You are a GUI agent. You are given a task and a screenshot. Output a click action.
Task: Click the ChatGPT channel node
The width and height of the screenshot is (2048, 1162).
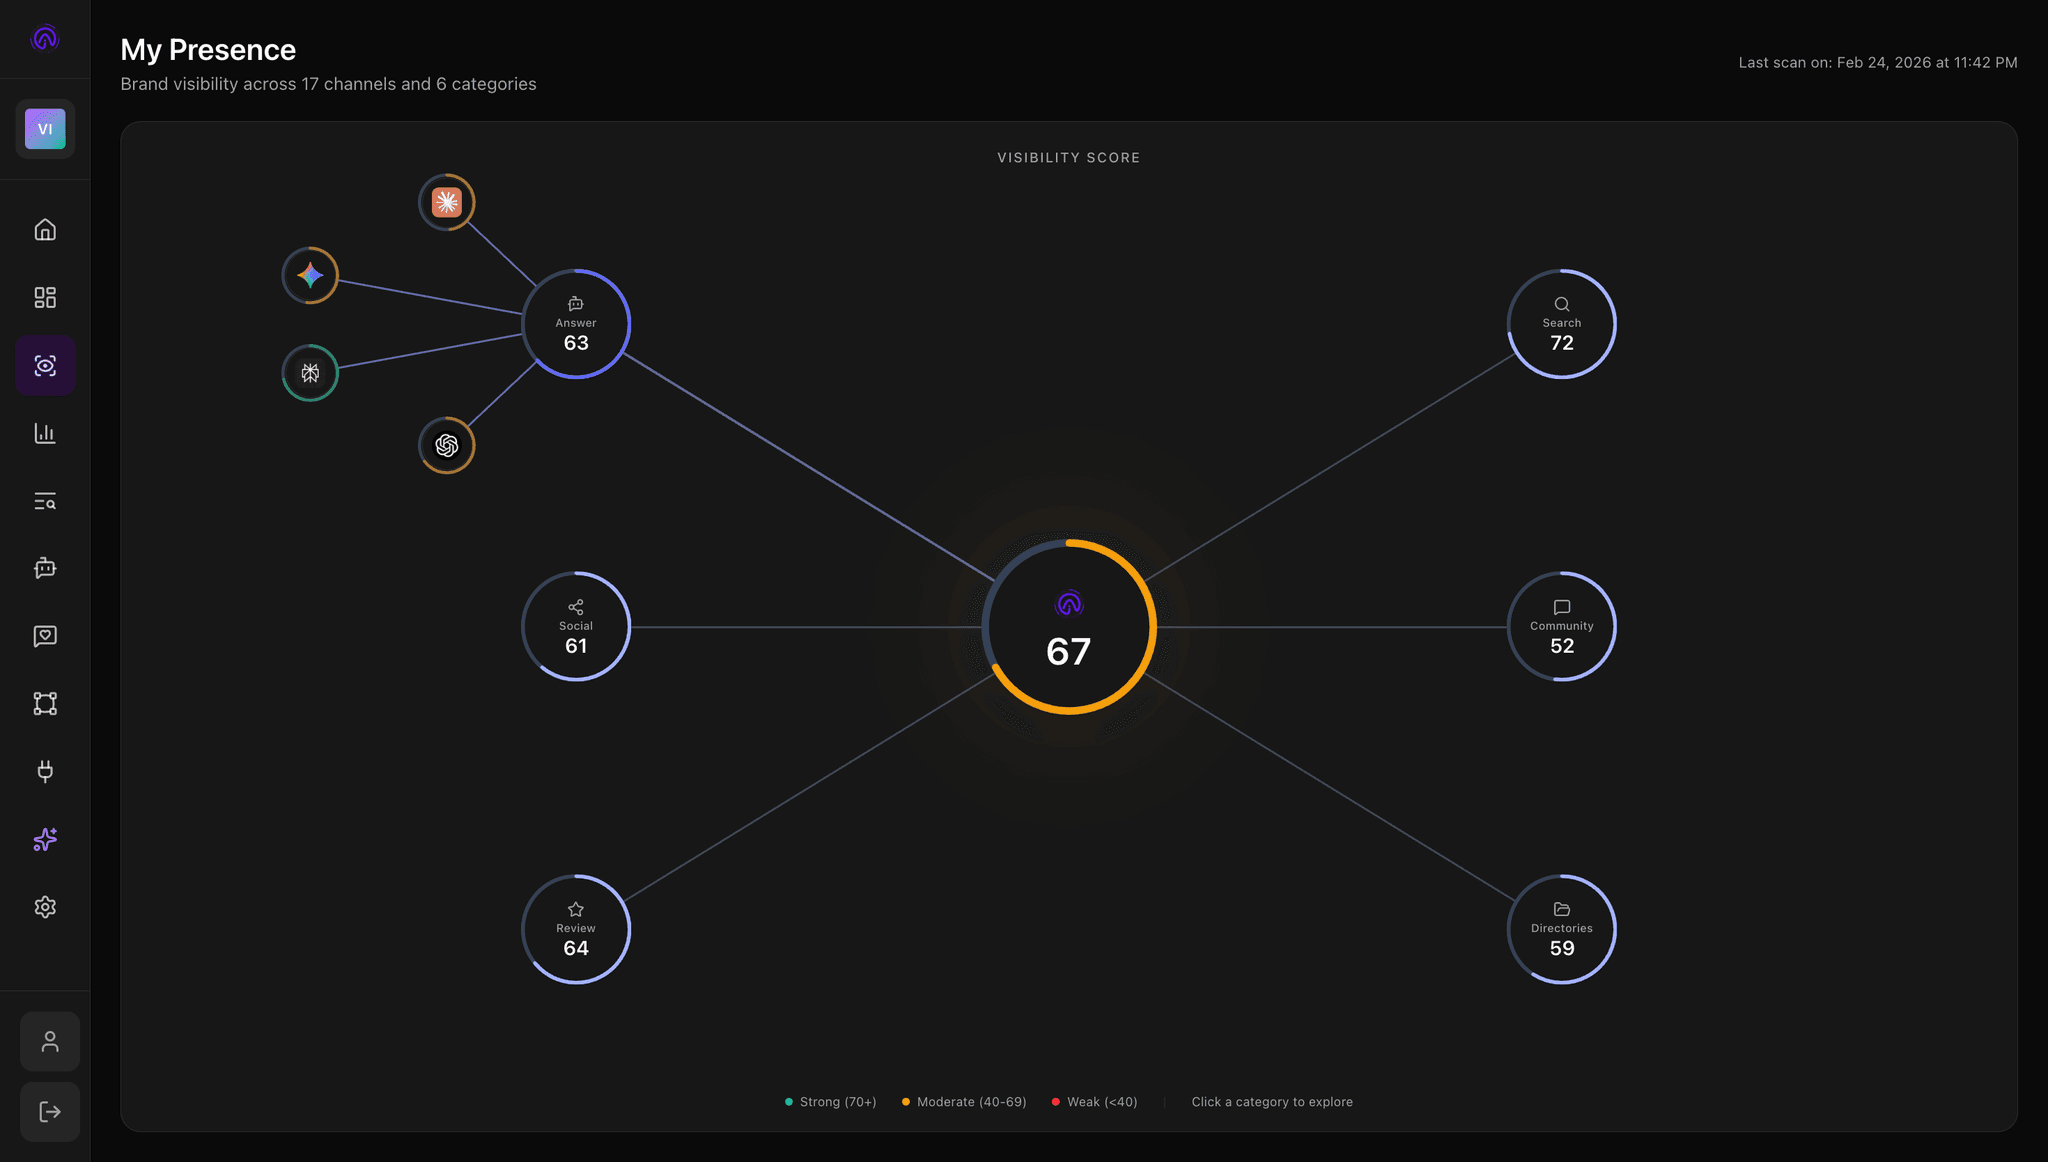click(446, 445)
